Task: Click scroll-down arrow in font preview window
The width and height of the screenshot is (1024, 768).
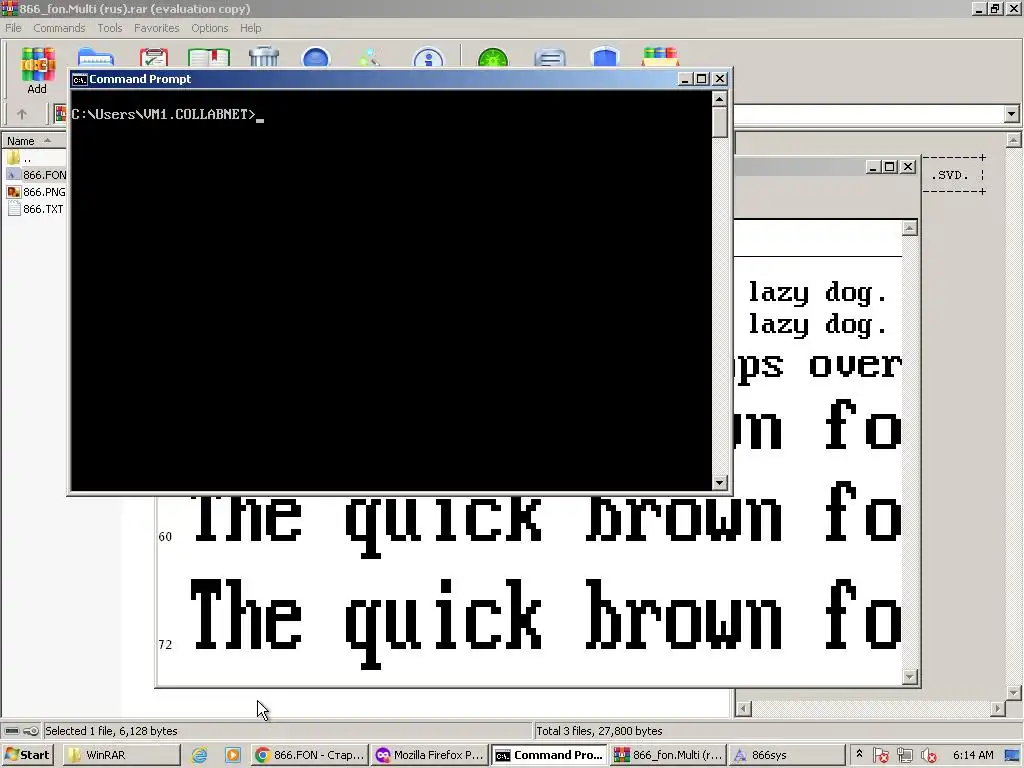Action: pyautogui.click(x=910, y=677)
